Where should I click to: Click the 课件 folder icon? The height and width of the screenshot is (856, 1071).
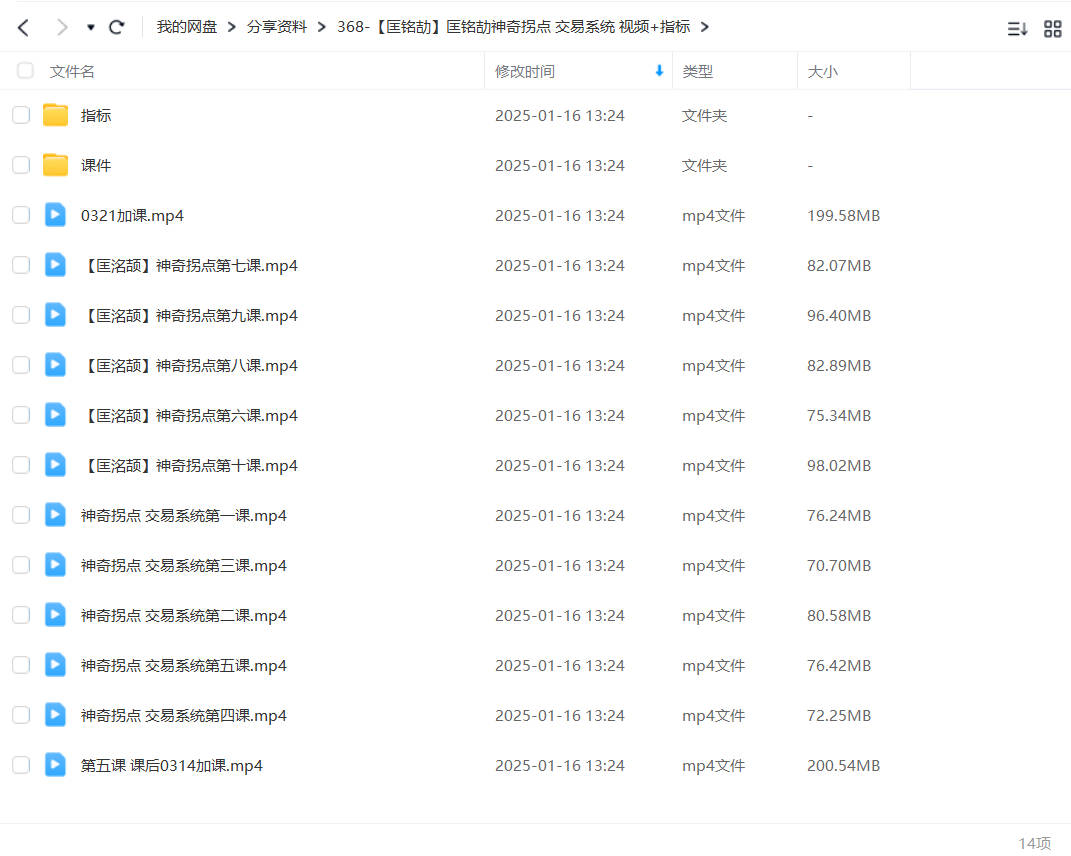[55, 165]
